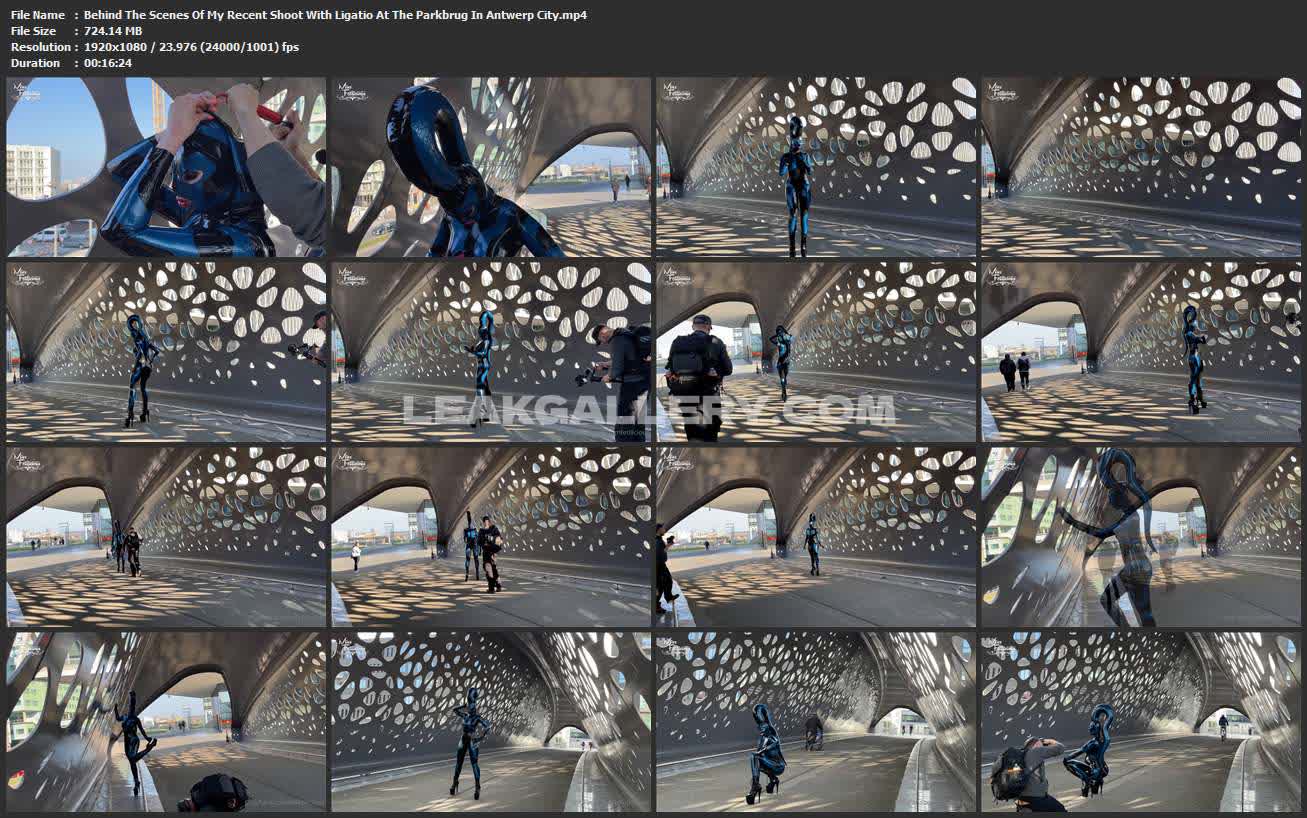Click thumbnail of figure crouching alone in heels
Screen dimensions: 1307x818
[x=816, y=721]
